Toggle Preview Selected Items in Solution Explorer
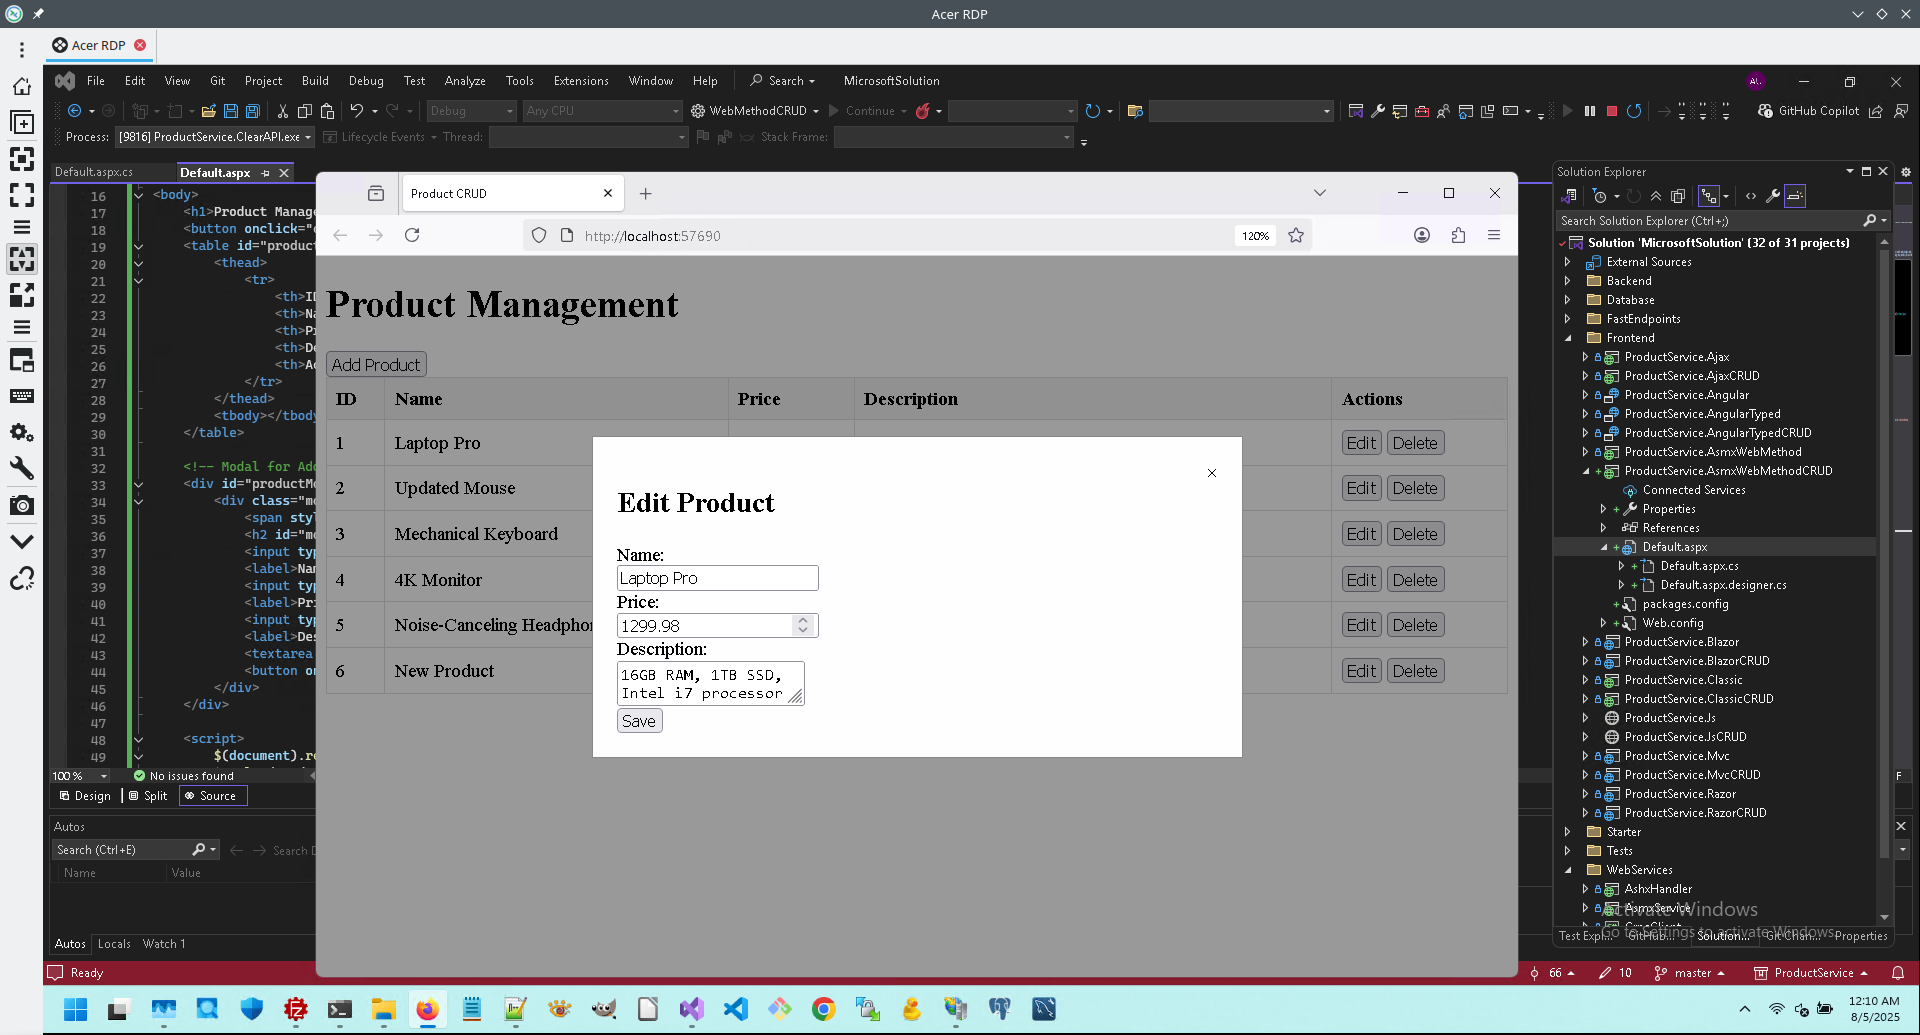1920x1035 pixels. coord(1795,196)
